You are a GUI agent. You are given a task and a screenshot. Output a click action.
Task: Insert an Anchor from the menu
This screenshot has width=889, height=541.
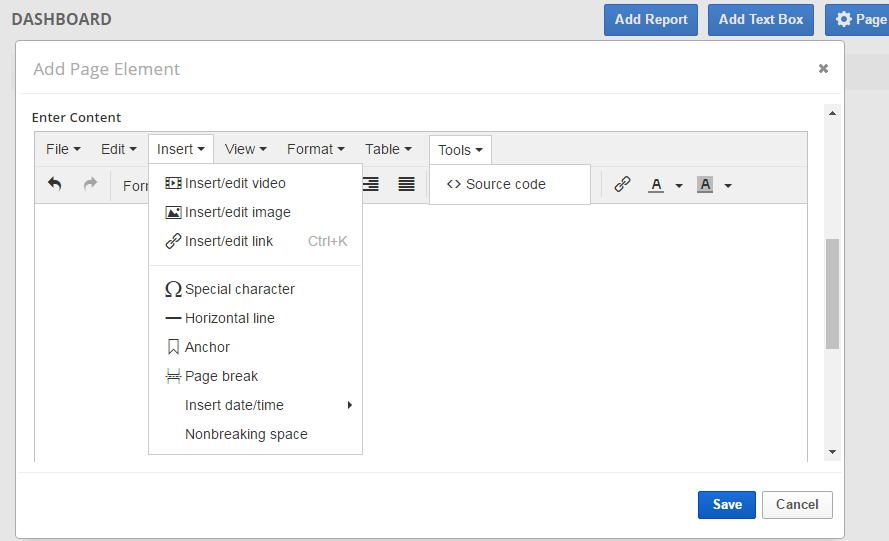pos(207,347)
